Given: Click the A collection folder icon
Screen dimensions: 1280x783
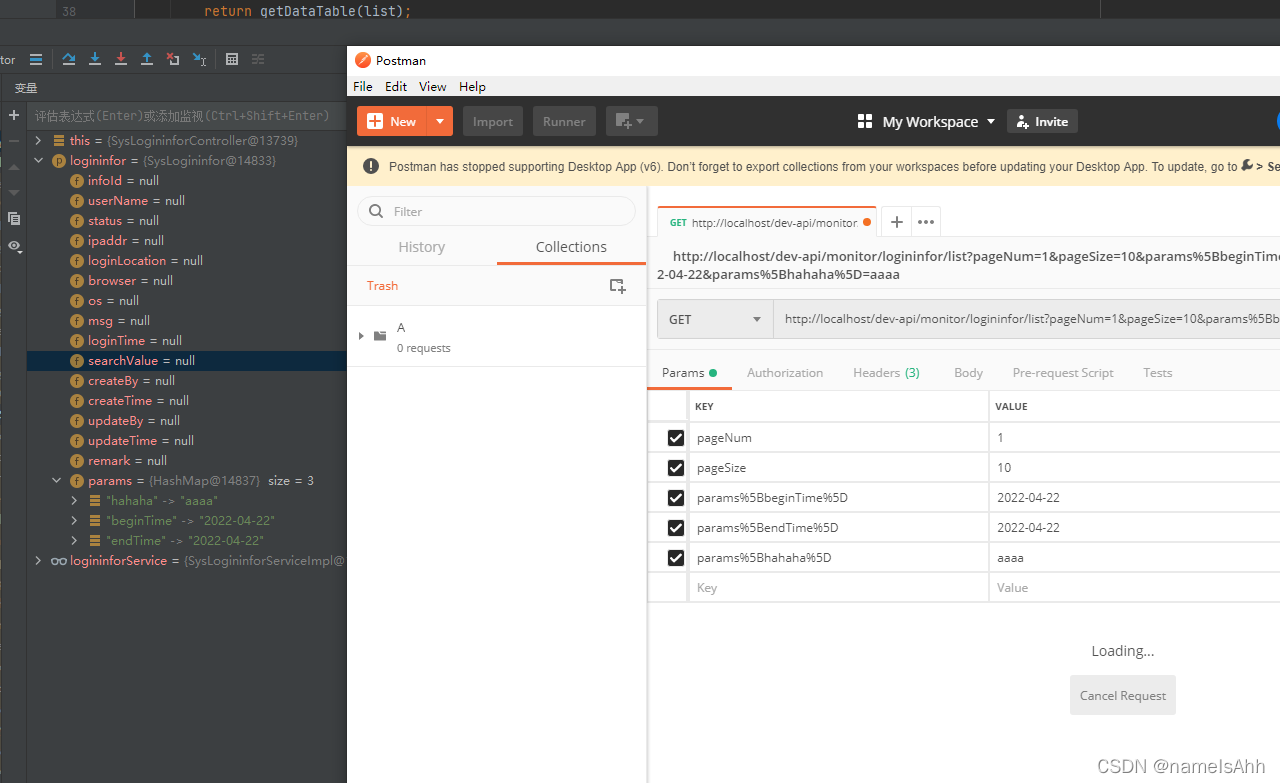Looking at the screenshot, I should coord(380,336).
